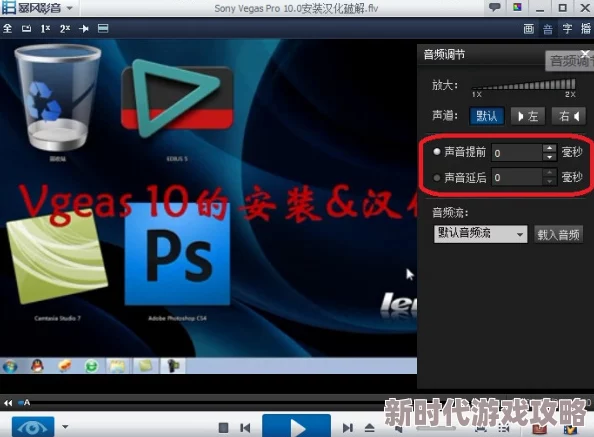Click the rewind icon on the progress bar
This screenshot has width=594, height=437.
8,403
